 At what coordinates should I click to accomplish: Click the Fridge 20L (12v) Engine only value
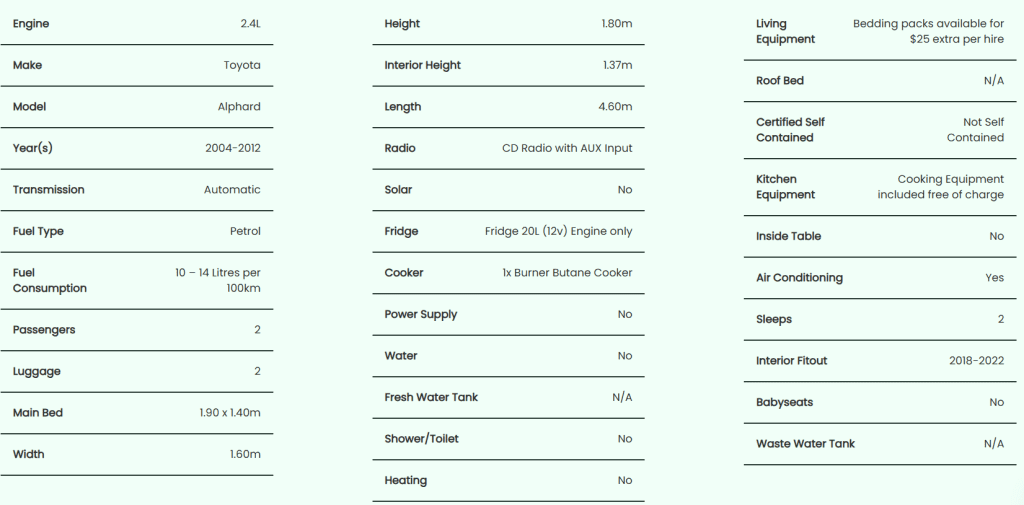tap(558, 231)
